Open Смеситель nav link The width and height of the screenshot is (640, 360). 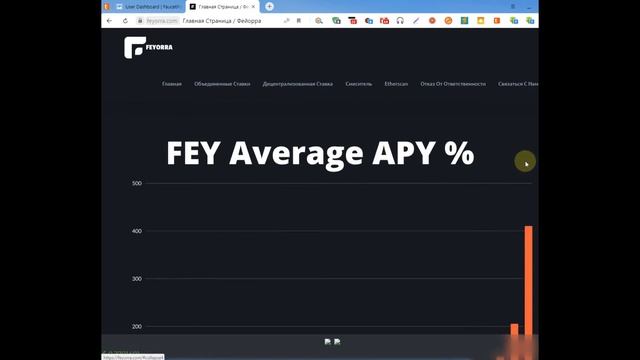click(x=358, y=84)
